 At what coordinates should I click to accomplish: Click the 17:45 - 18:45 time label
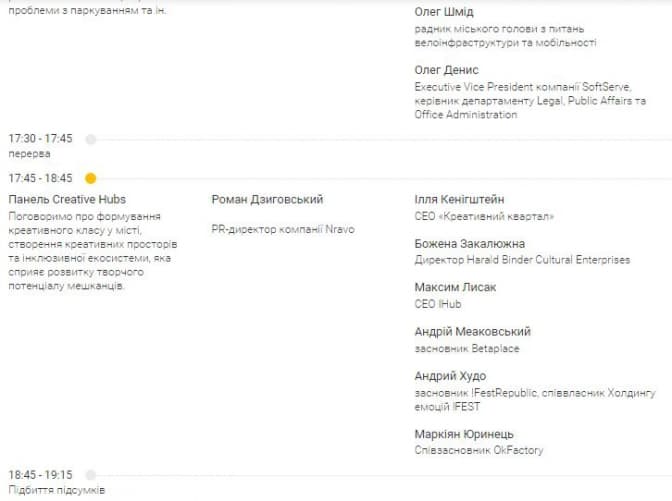[x=41, y=178]
